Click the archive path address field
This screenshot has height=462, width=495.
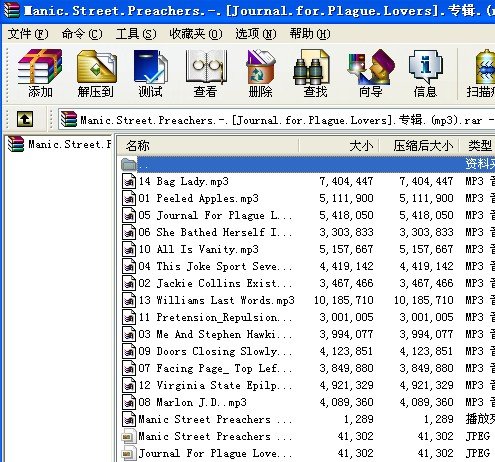[x=277, y=120]
